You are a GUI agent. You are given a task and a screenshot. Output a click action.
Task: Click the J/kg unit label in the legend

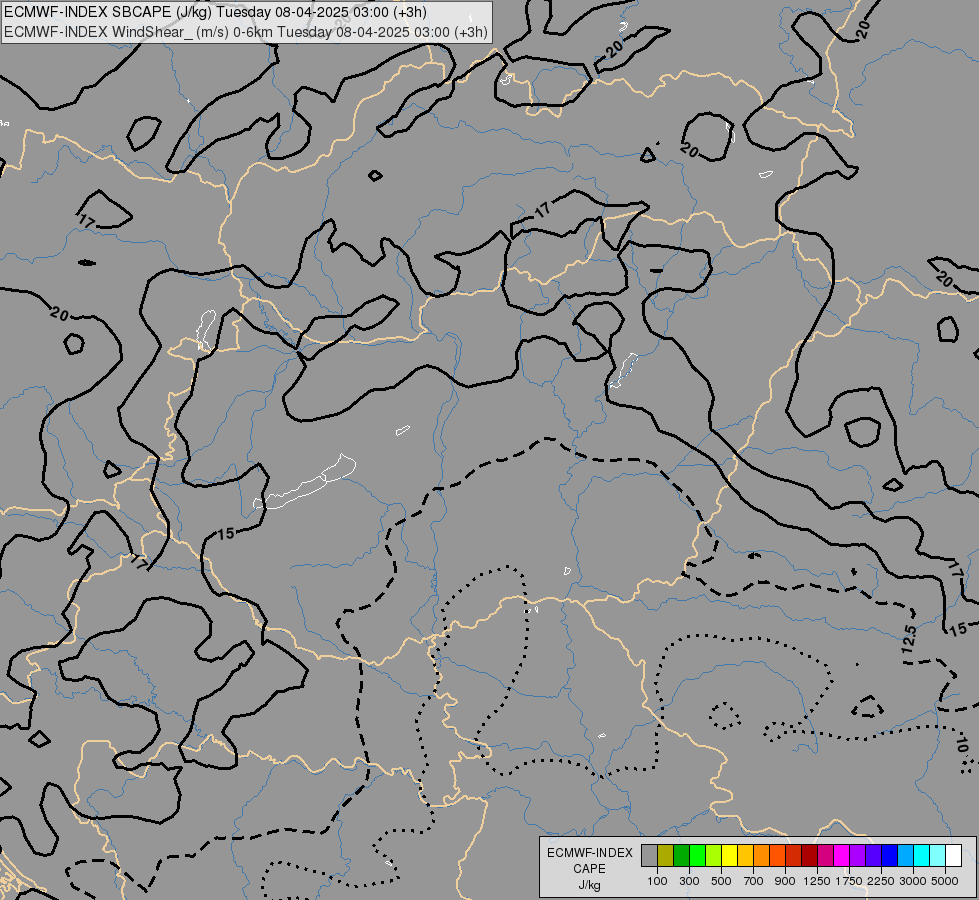[589, 885]
